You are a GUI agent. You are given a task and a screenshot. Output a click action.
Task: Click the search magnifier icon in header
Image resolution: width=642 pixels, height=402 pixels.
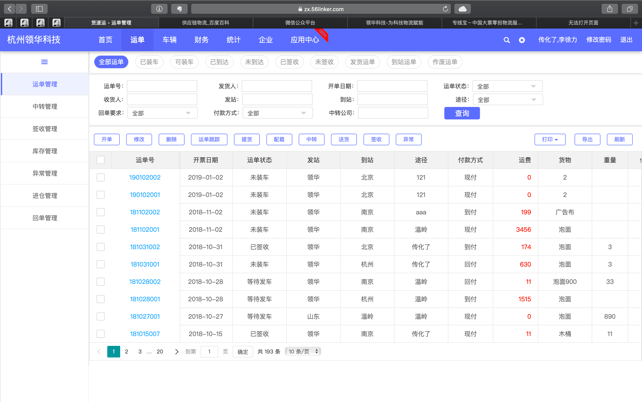tap(507, 40)
